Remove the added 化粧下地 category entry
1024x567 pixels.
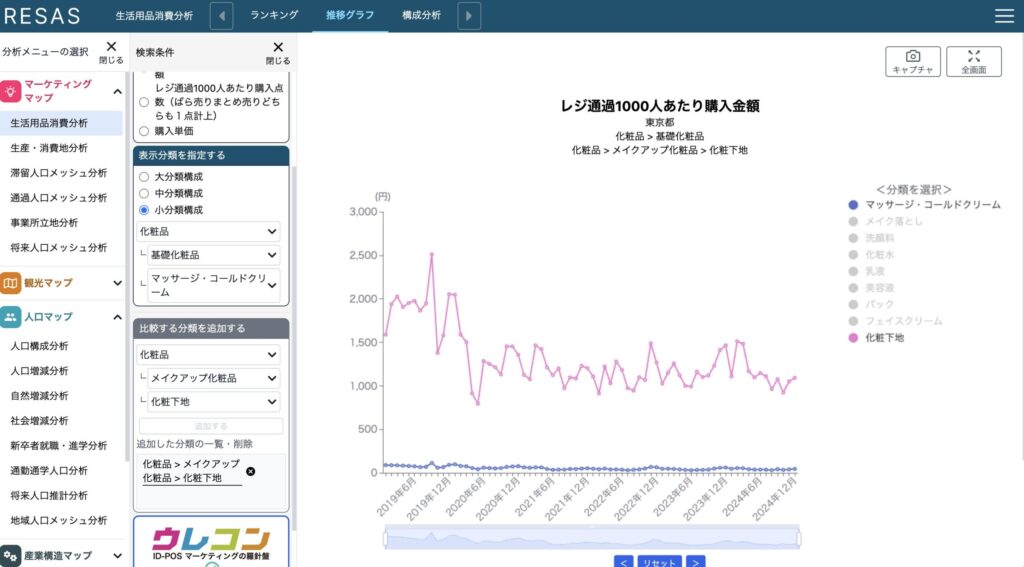[x=250, y=471]
